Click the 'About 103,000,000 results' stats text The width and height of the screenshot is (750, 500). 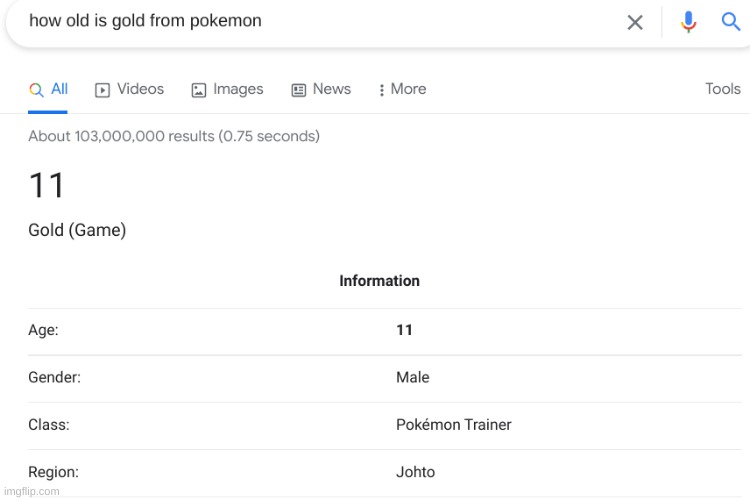(174, 136)
